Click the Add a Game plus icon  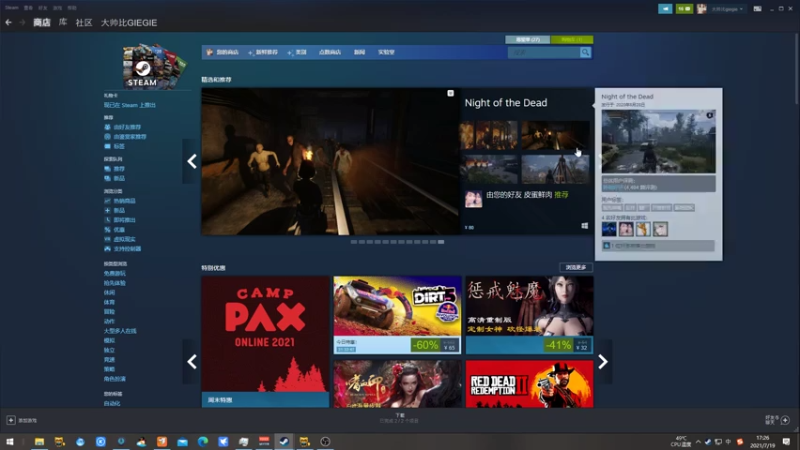[x=11, y=420]
